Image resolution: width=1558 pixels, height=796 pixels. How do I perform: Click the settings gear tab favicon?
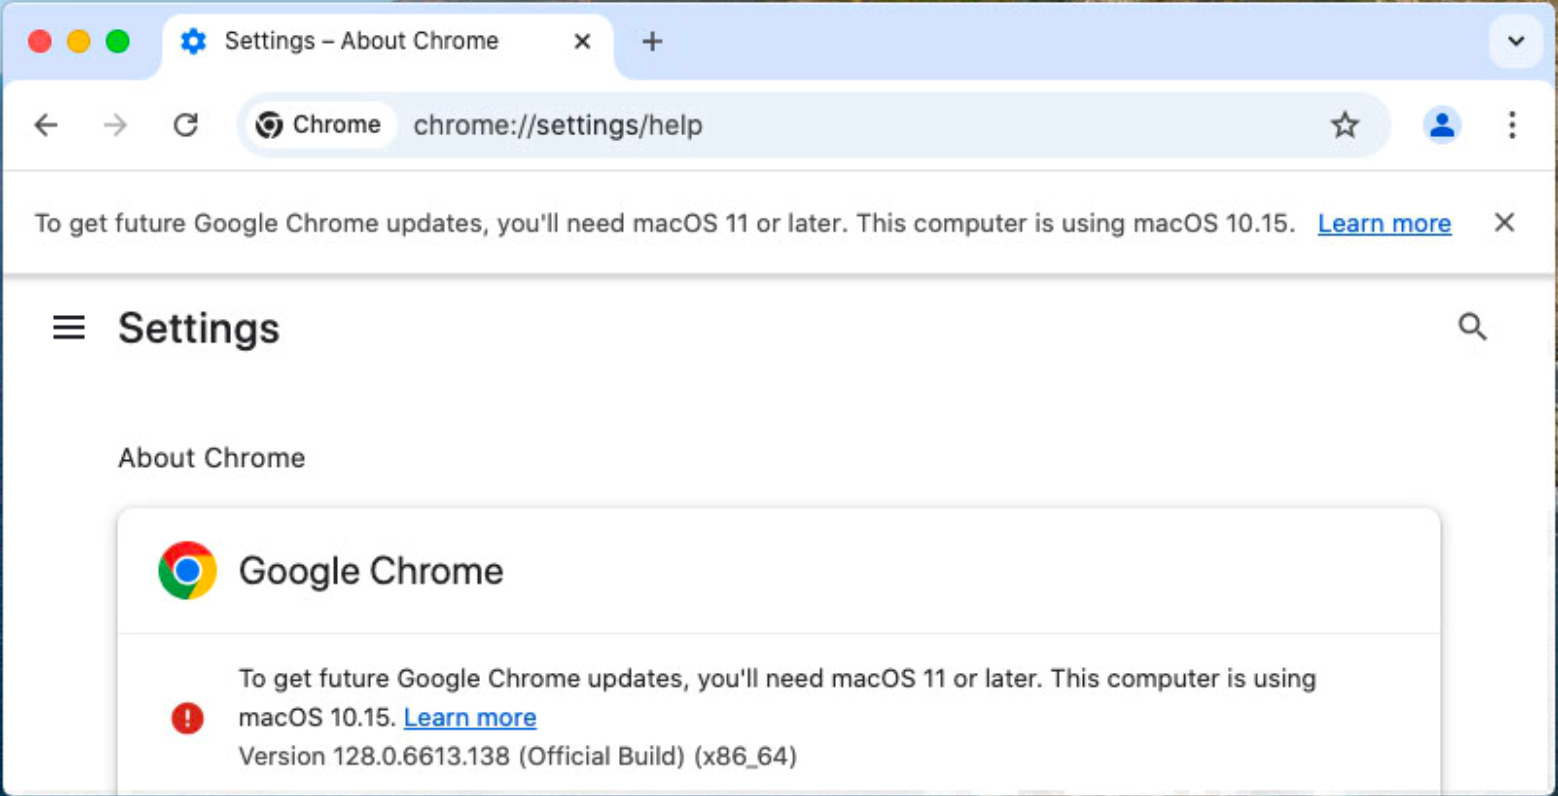(x=193, y=41)
